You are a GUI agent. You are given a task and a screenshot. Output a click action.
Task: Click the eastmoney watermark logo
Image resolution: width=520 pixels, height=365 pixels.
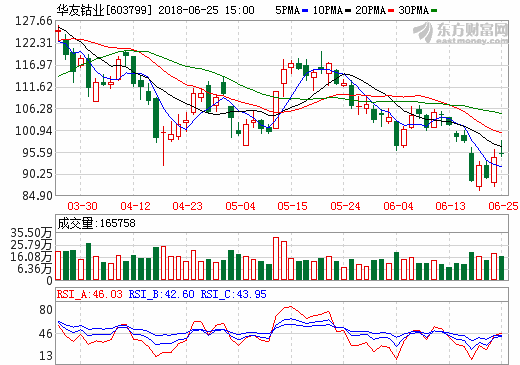[x=461, y=33]
